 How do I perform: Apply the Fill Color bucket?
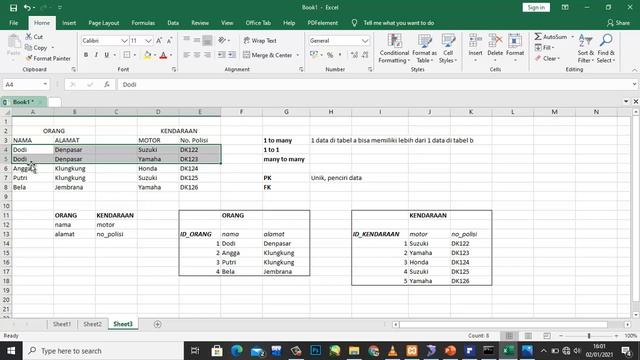[x=147, y=55]
